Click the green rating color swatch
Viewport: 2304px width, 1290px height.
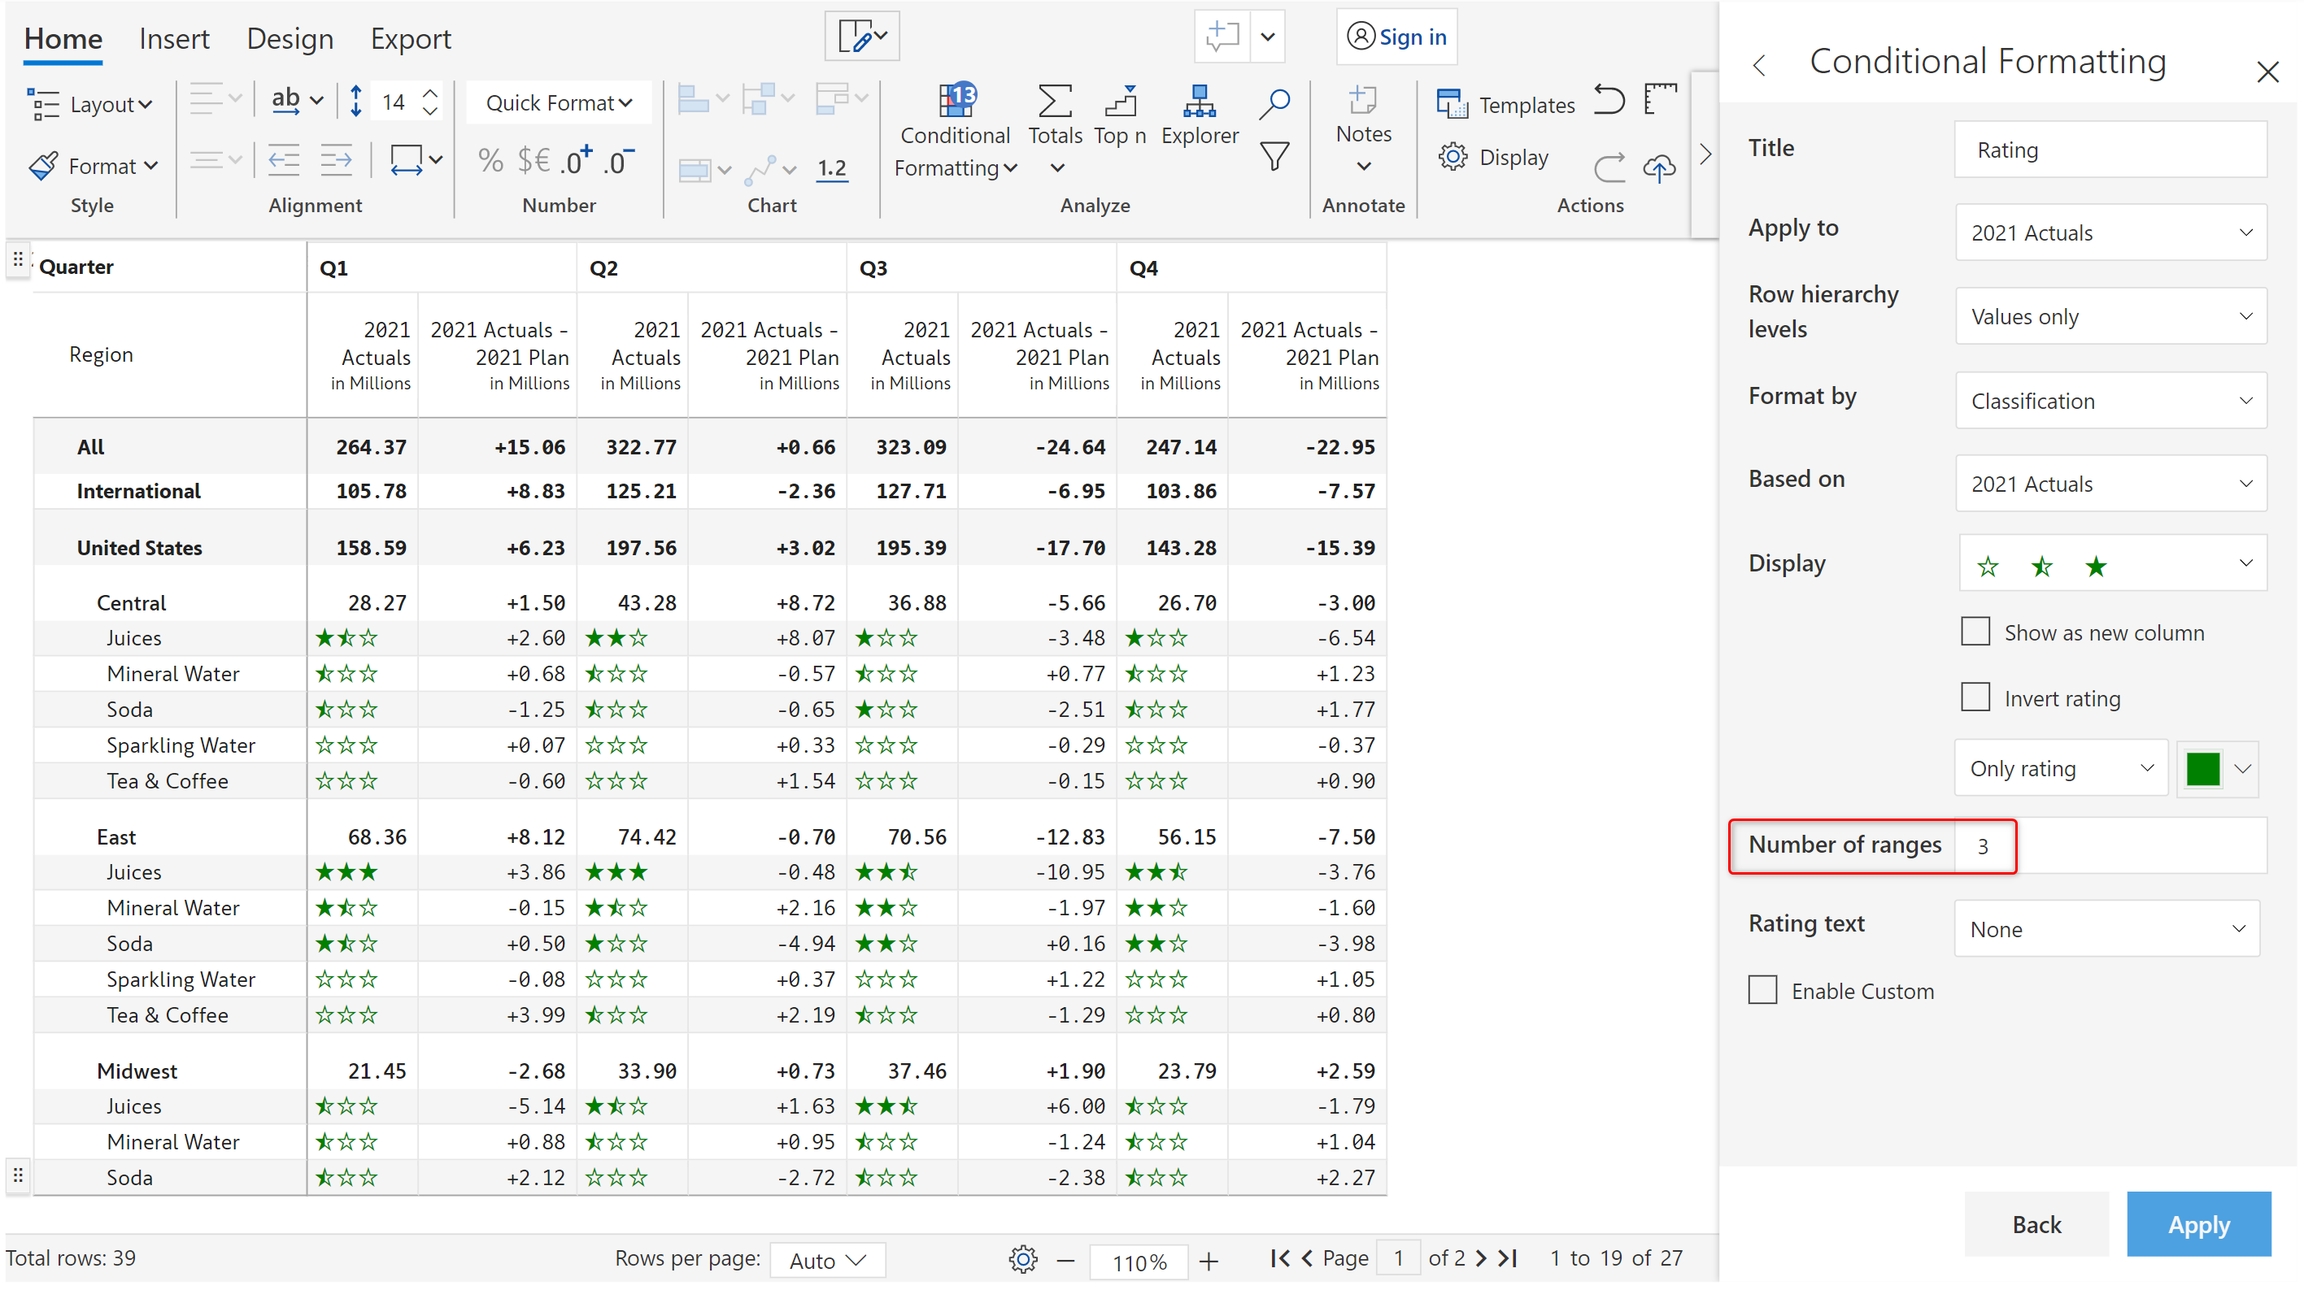[2203, 769]
